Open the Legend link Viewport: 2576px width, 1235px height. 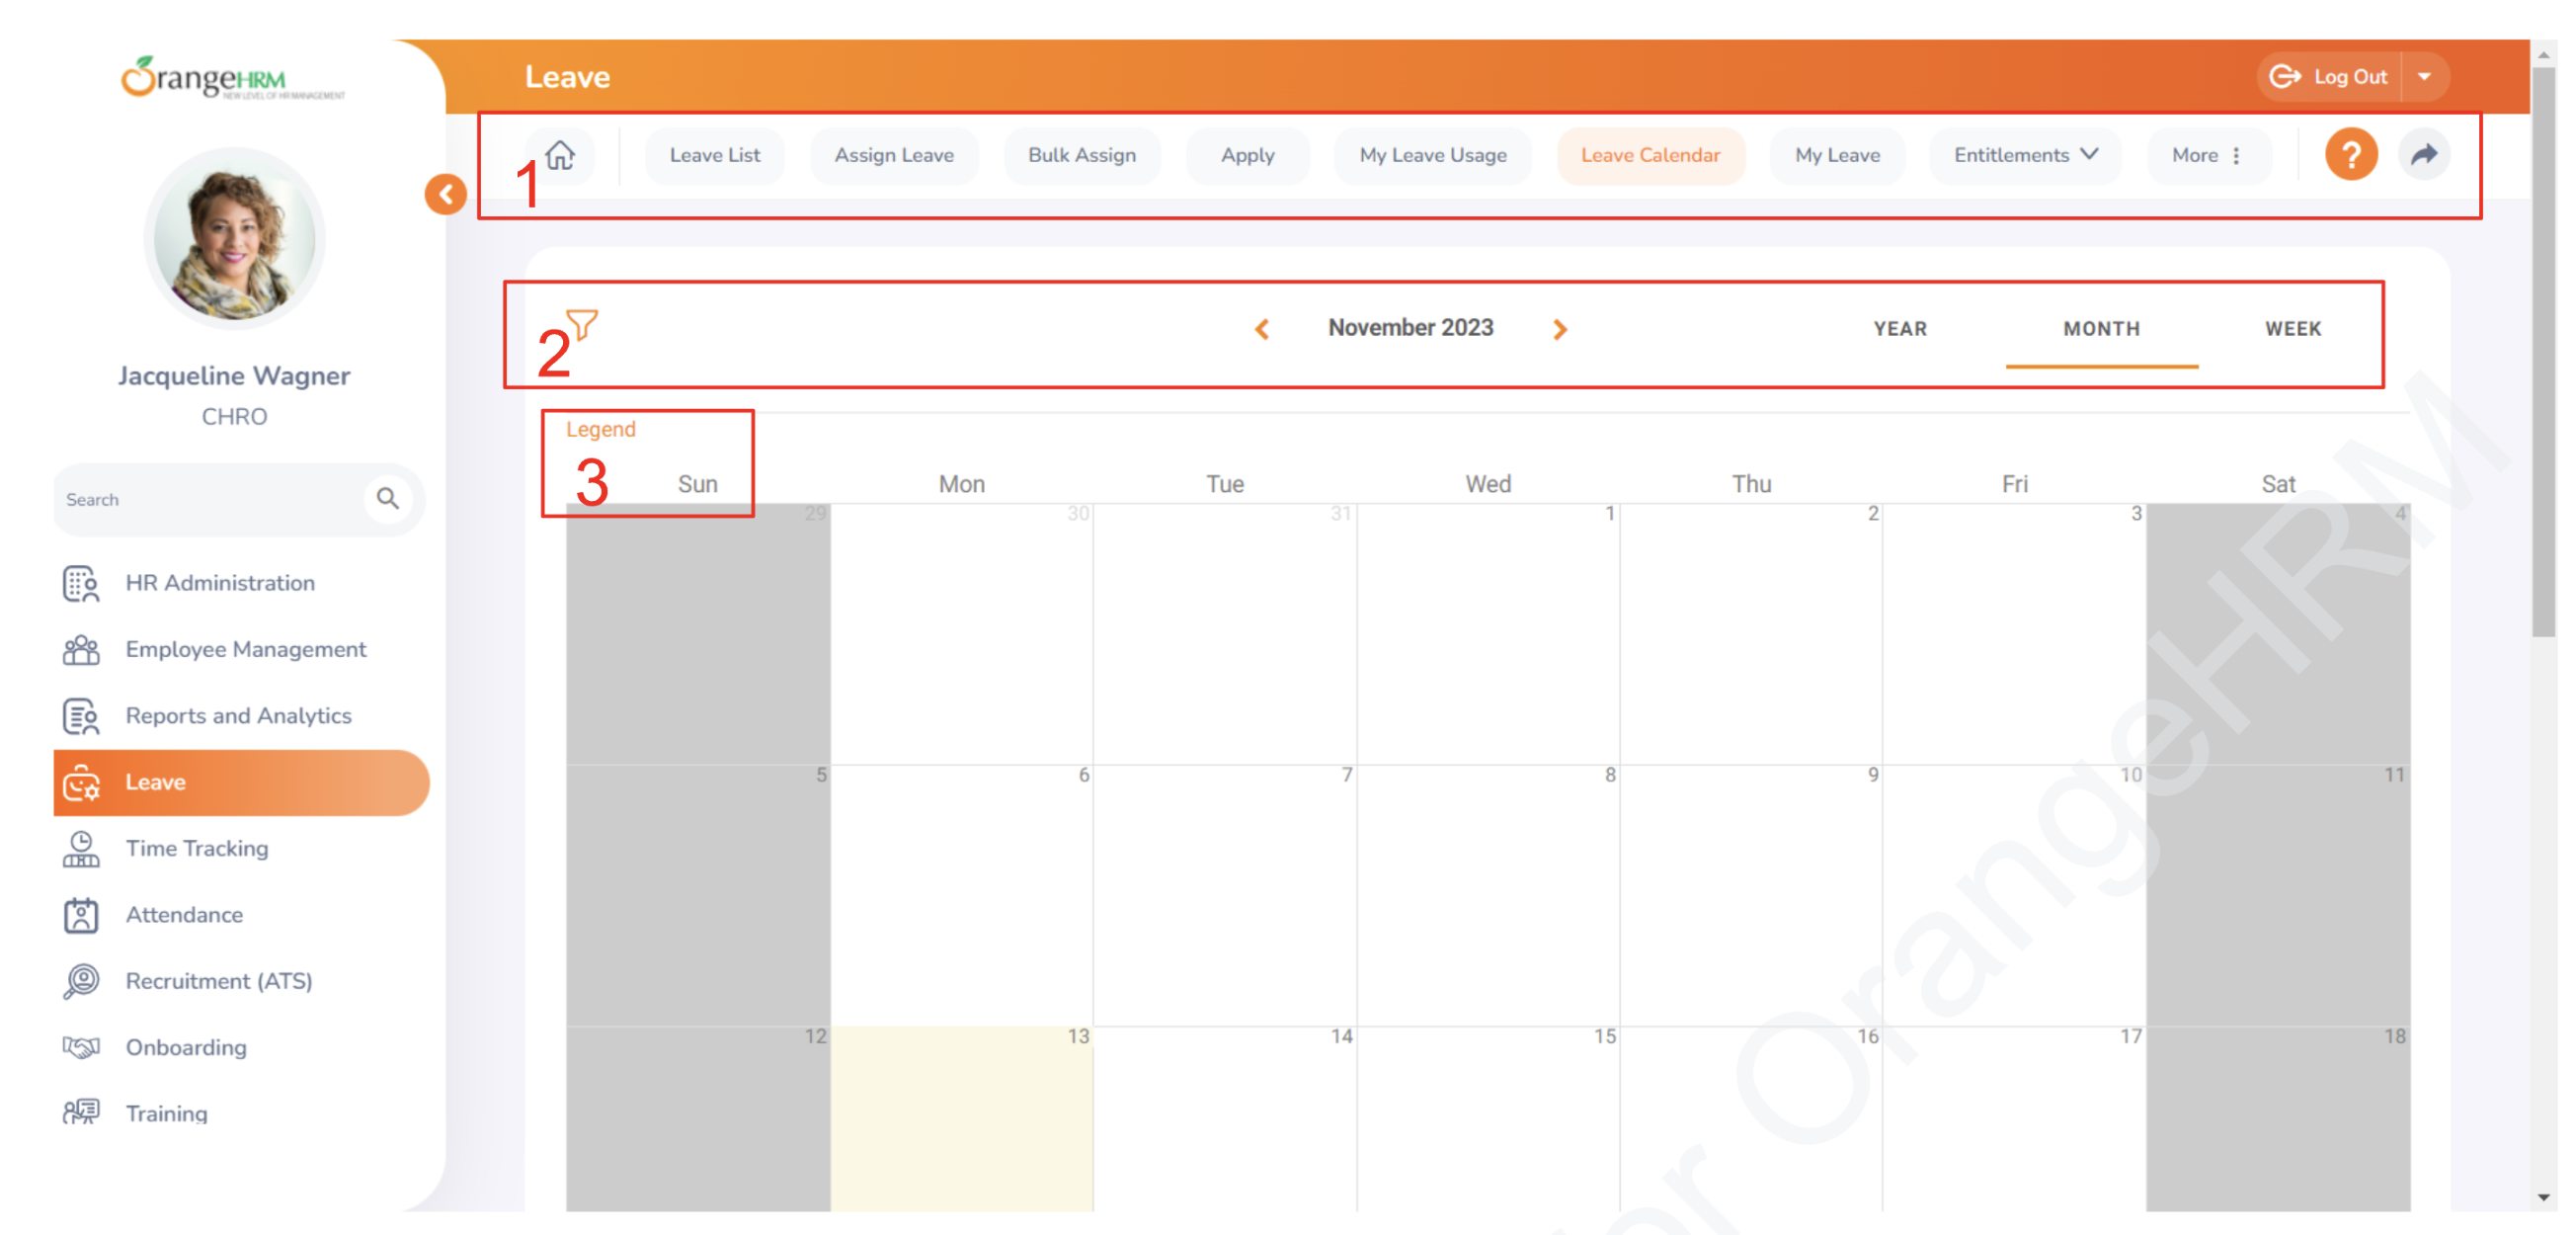[x=600, y=429]
